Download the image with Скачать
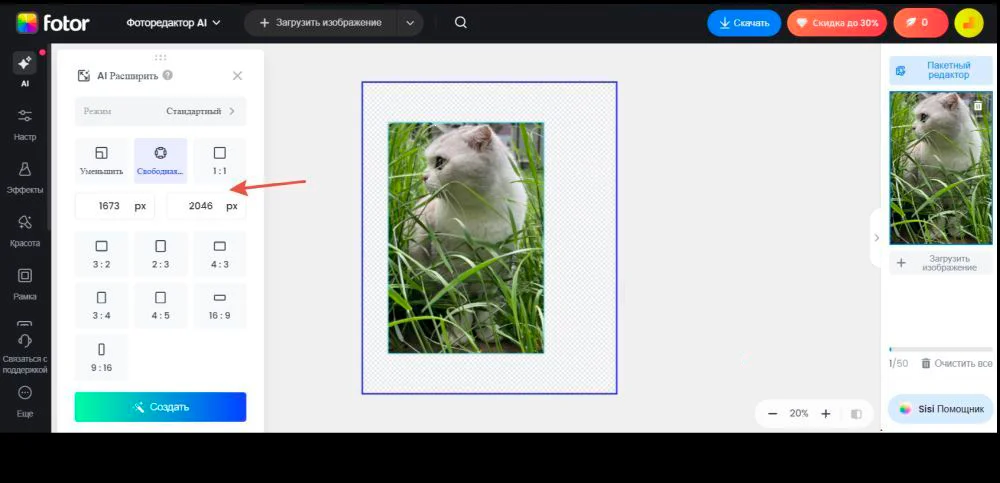 pyautogui.click(x=744, y=23)
